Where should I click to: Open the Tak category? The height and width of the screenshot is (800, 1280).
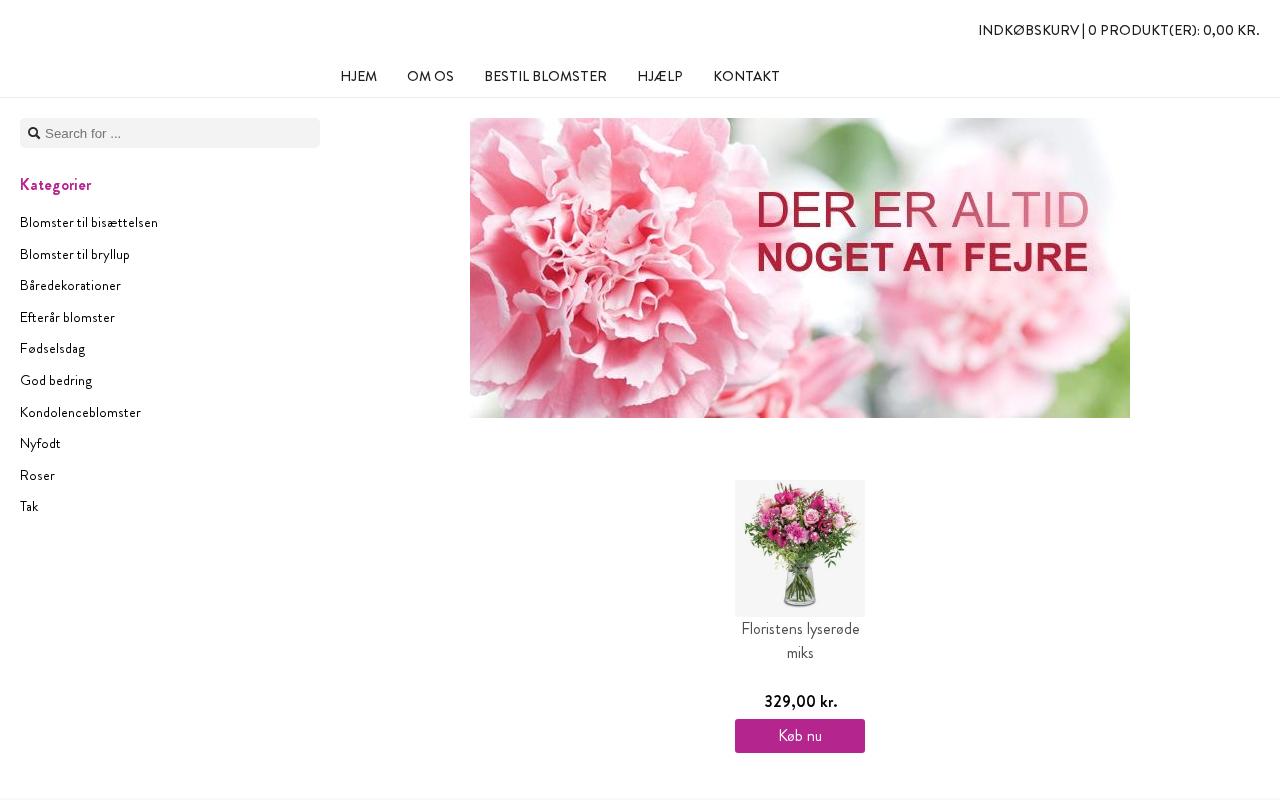[x=29, y=506]
